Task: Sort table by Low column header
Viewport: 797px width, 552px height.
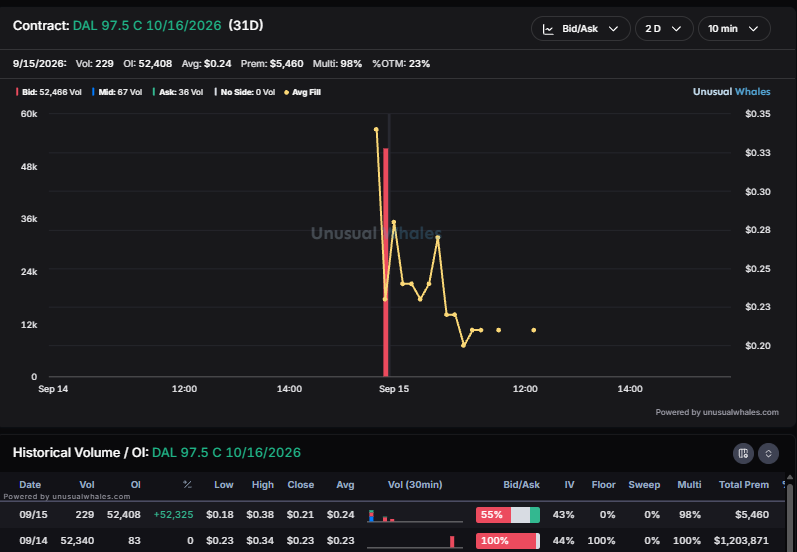Action: [x=224, y=484]
